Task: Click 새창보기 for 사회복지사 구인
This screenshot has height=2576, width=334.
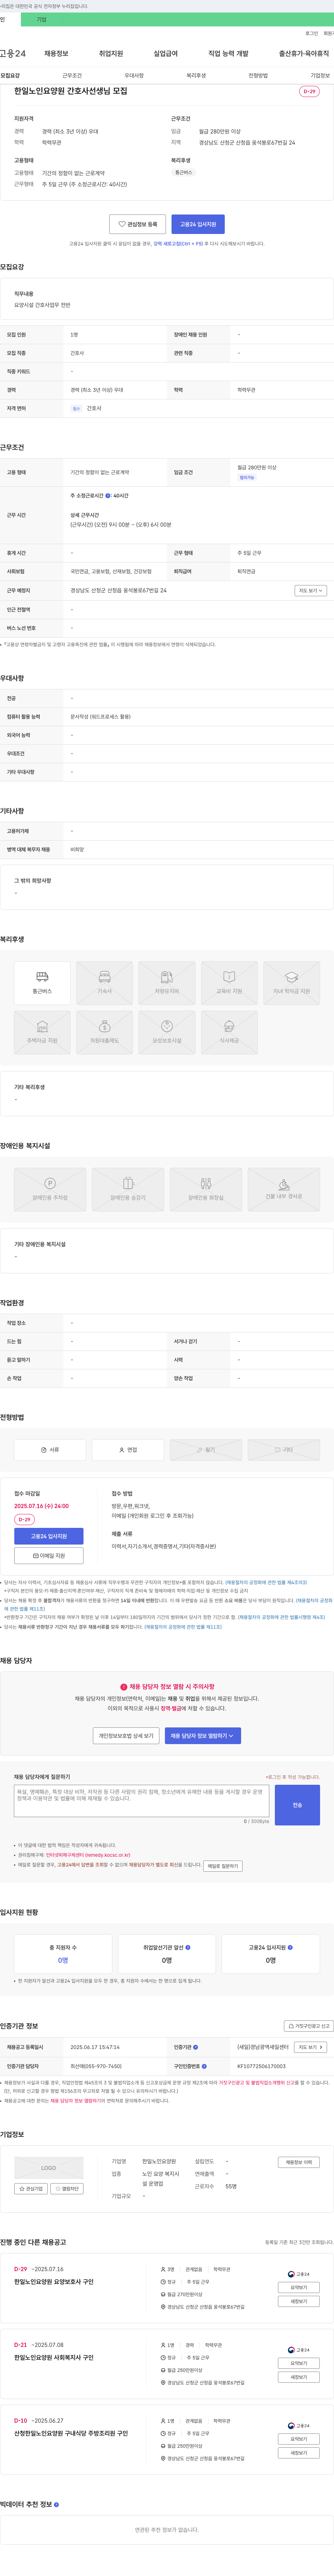Action: point(299,2377)
